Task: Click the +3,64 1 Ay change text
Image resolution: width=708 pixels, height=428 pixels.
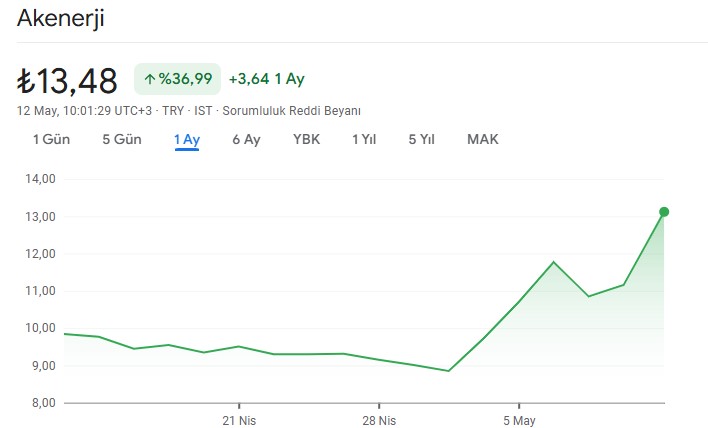Action: click(267, 79)
